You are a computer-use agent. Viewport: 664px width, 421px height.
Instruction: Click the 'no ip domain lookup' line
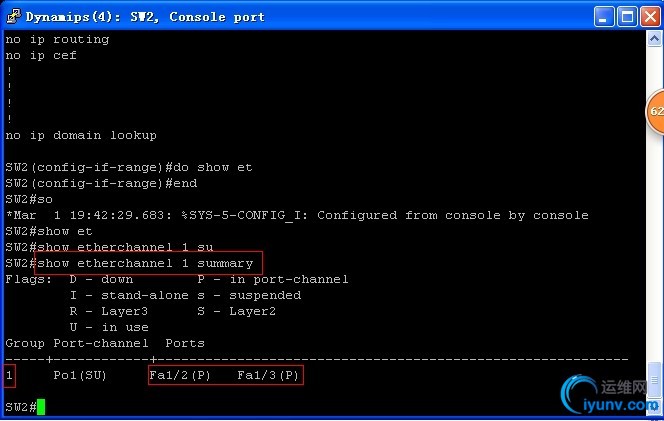[x=81, y=136]
